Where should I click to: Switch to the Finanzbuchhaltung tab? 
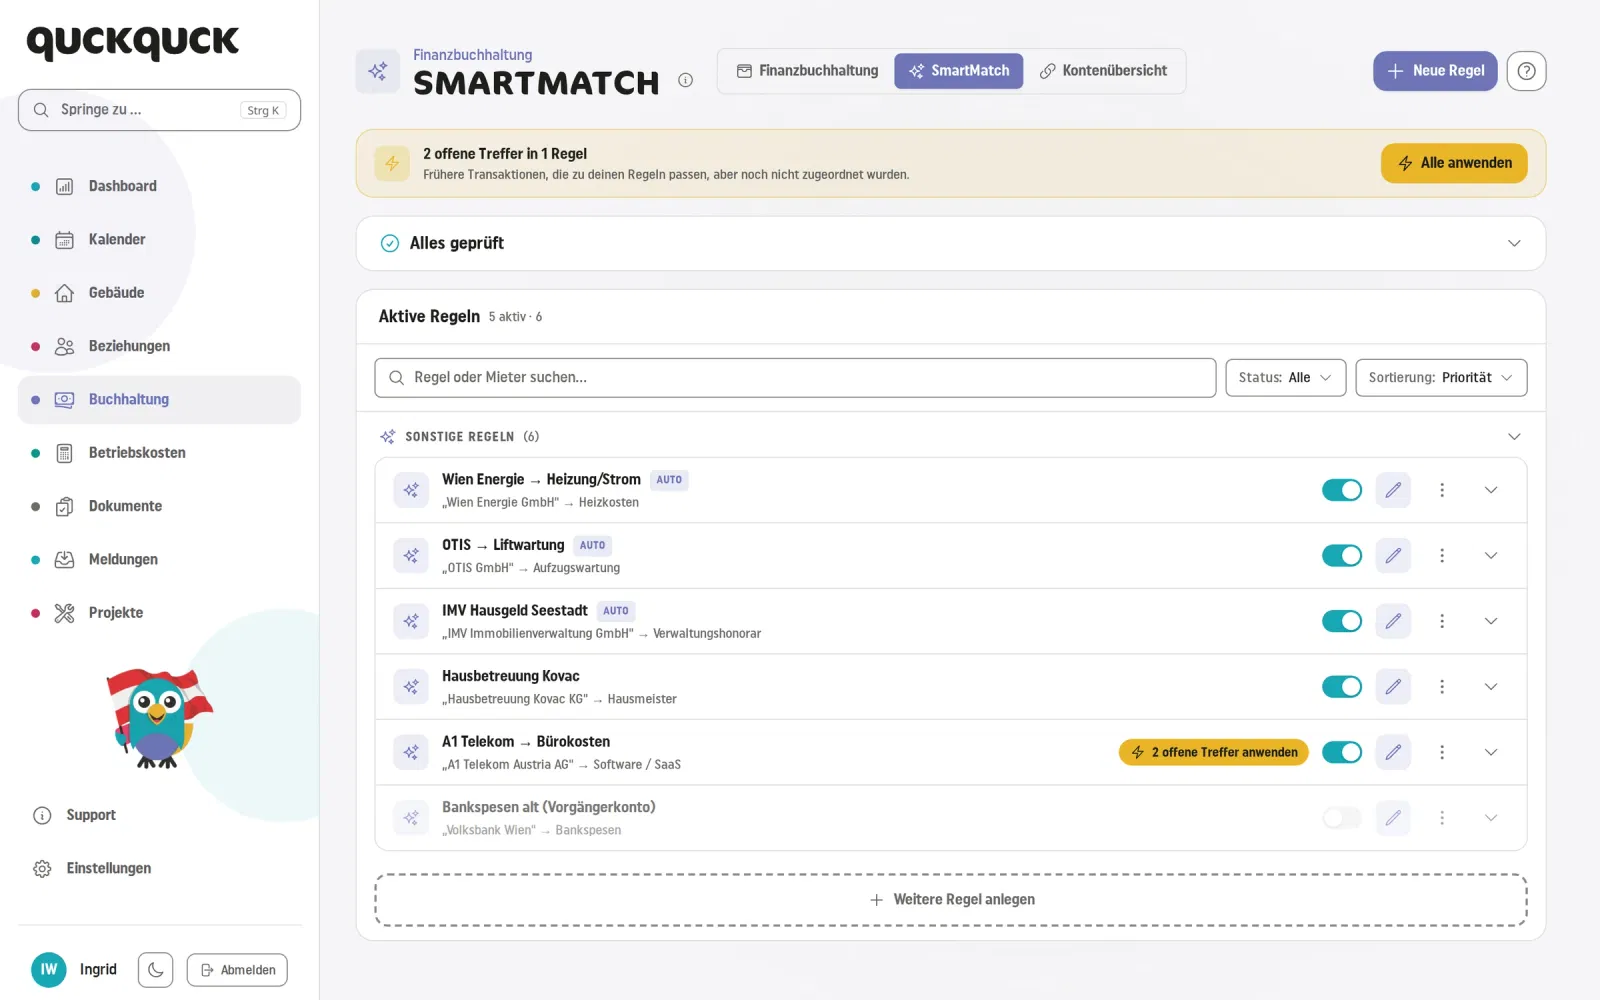[807, 71]
